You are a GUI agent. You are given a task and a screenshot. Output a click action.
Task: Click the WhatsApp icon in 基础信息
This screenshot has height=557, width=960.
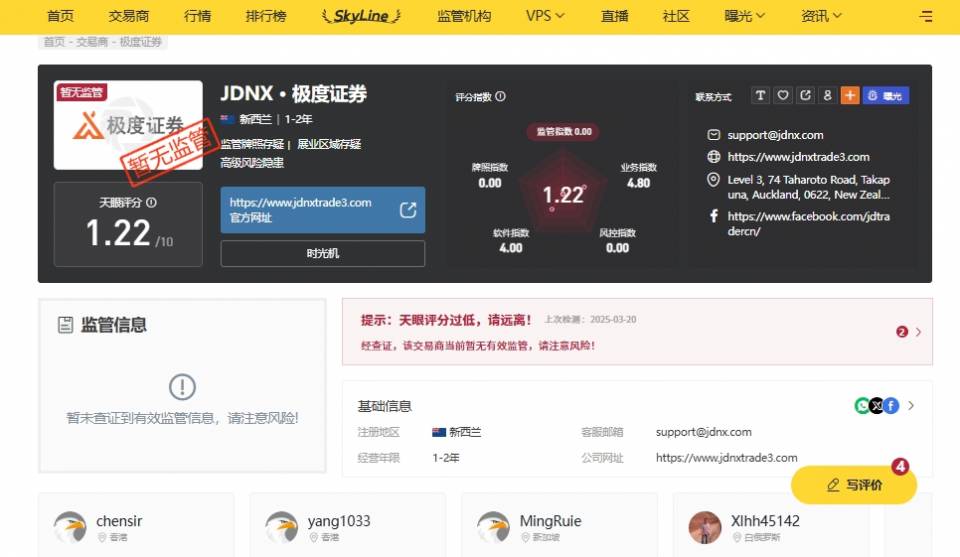click(862, 405)
